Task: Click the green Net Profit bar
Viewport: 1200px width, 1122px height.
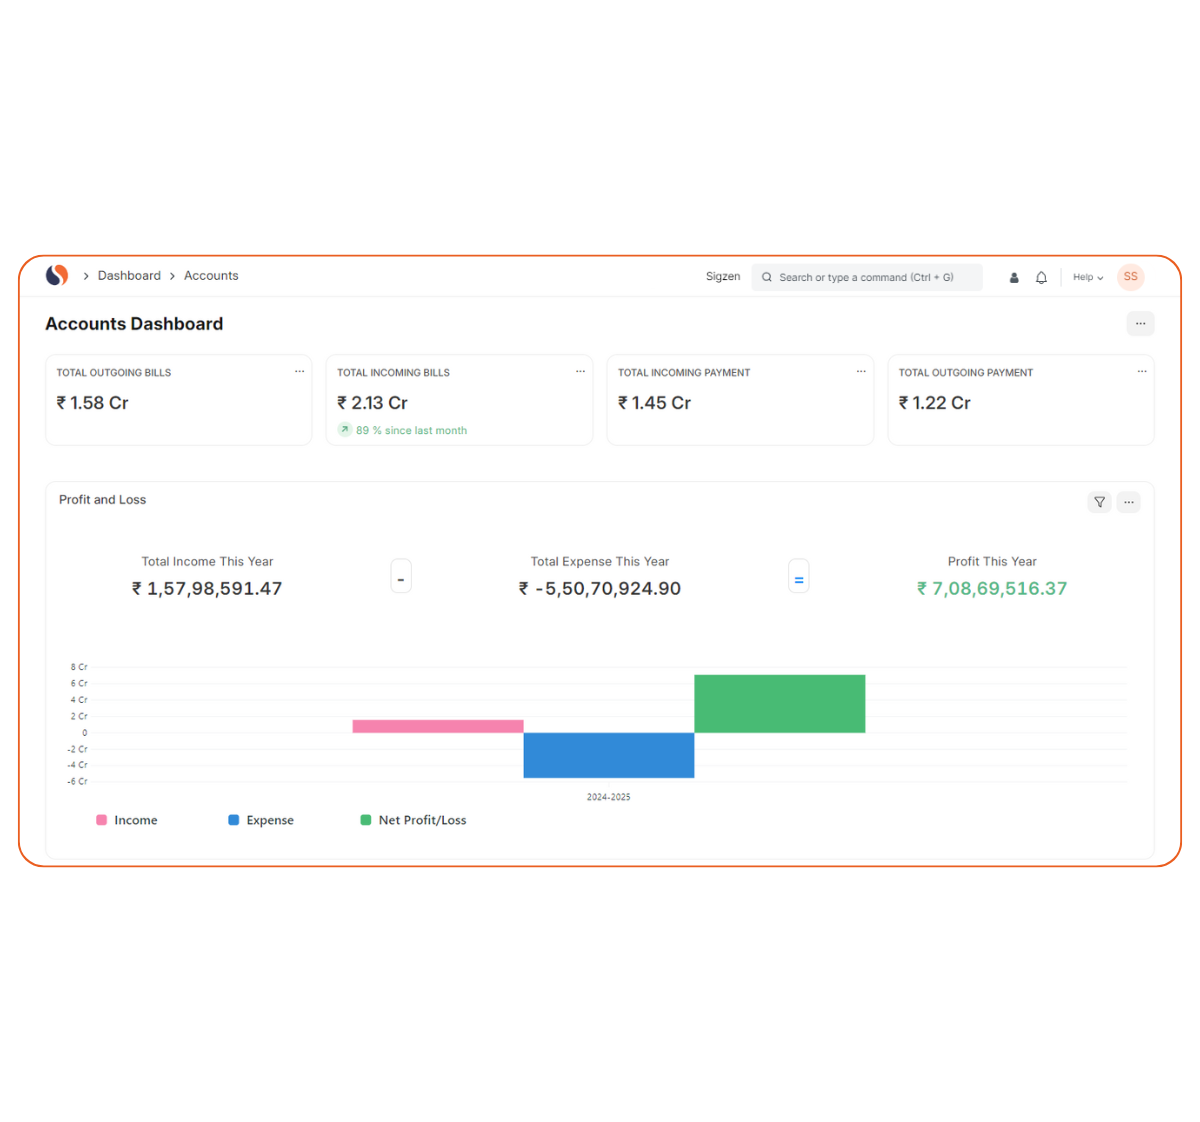Action: 779,703
